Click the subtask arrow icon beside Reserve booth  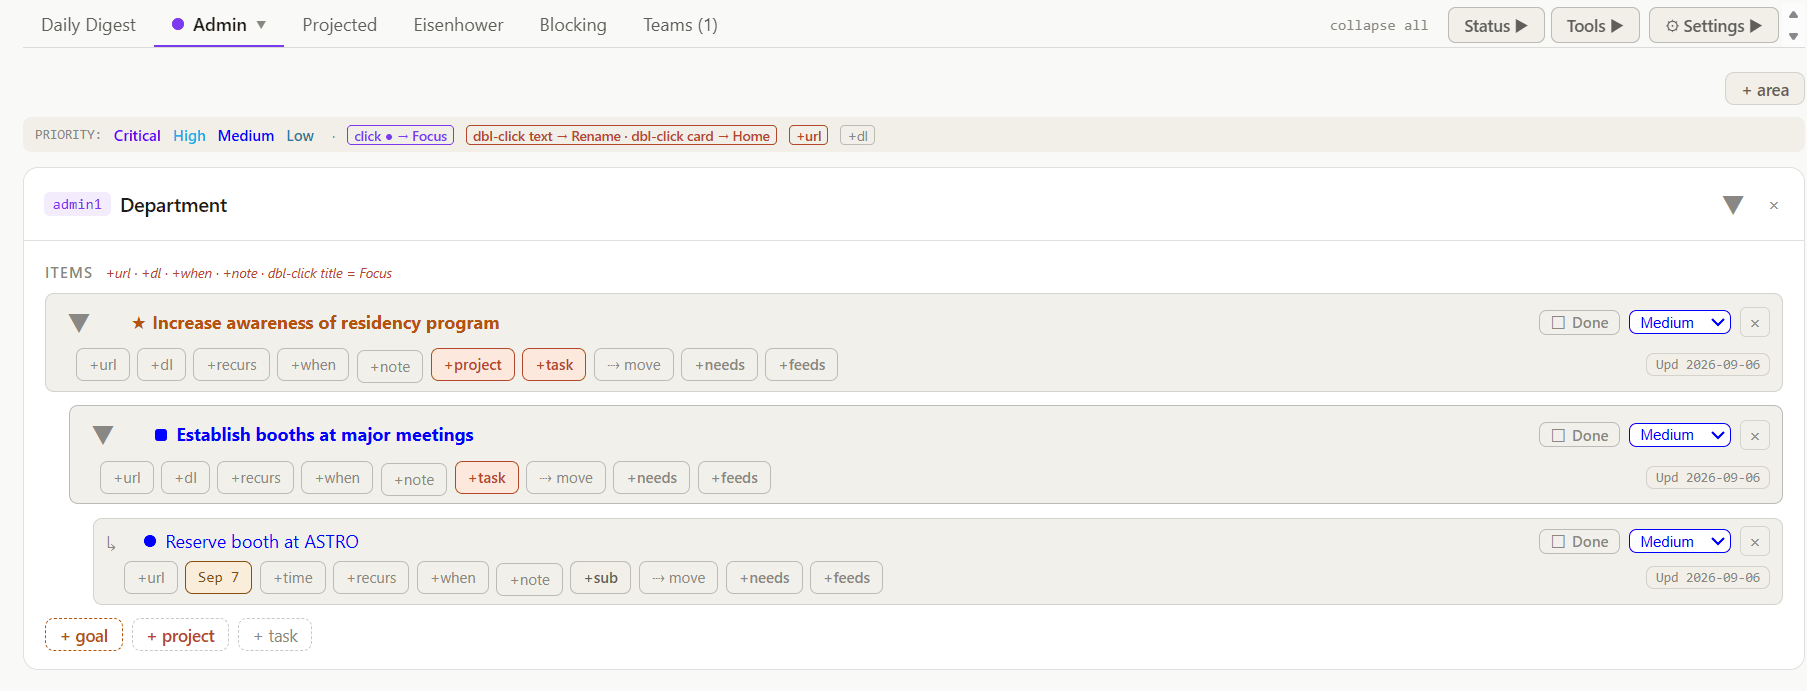(x=111, y=543)
